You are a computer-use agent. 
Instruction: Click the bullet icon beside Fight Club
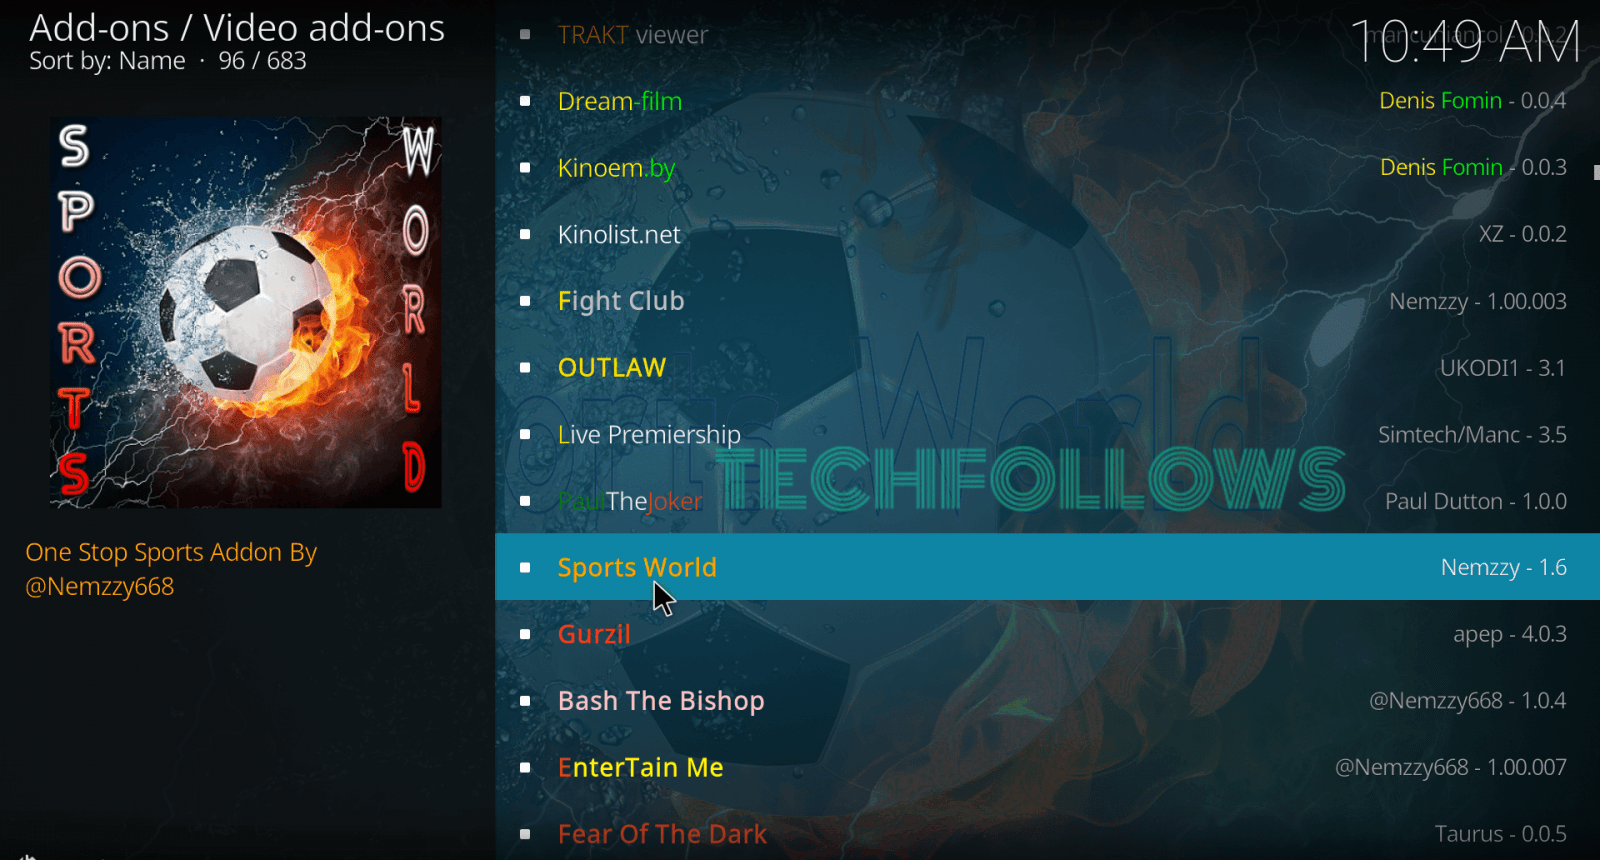coord(525,301)
